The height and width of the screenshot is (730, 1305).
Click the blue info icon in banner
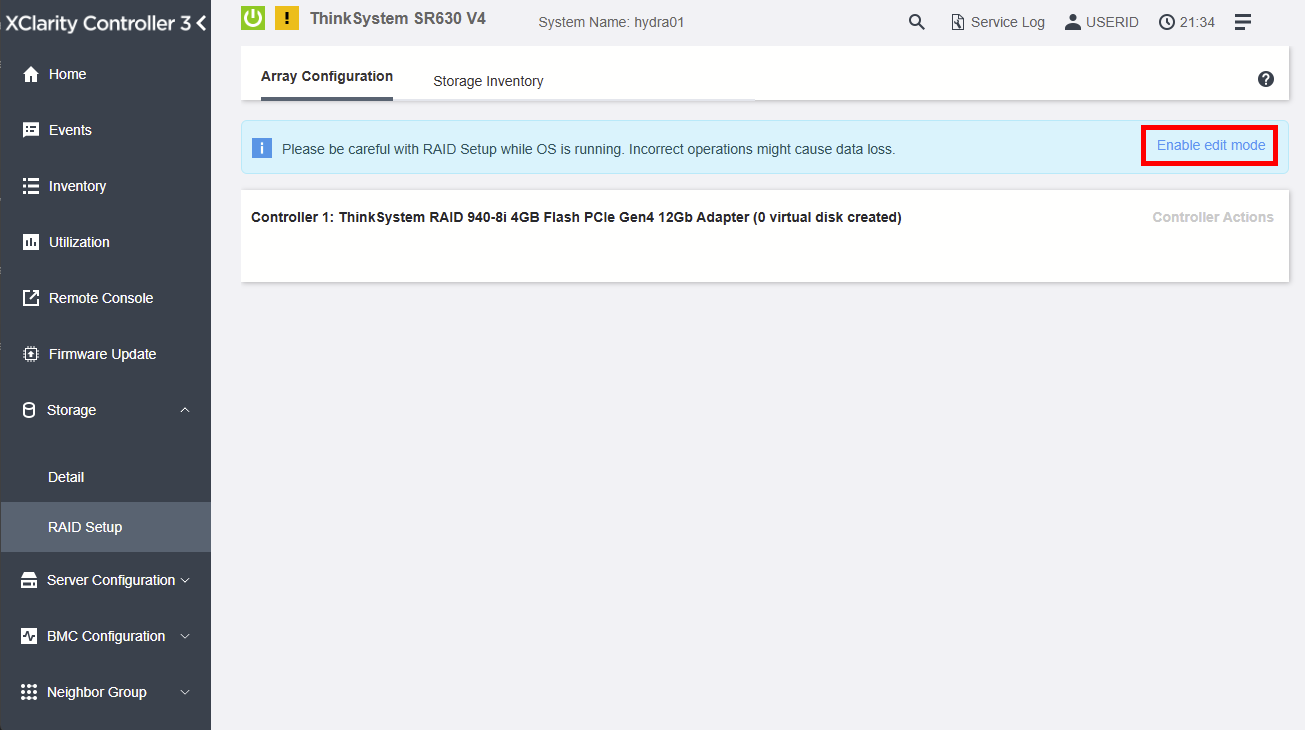(262, 148)
